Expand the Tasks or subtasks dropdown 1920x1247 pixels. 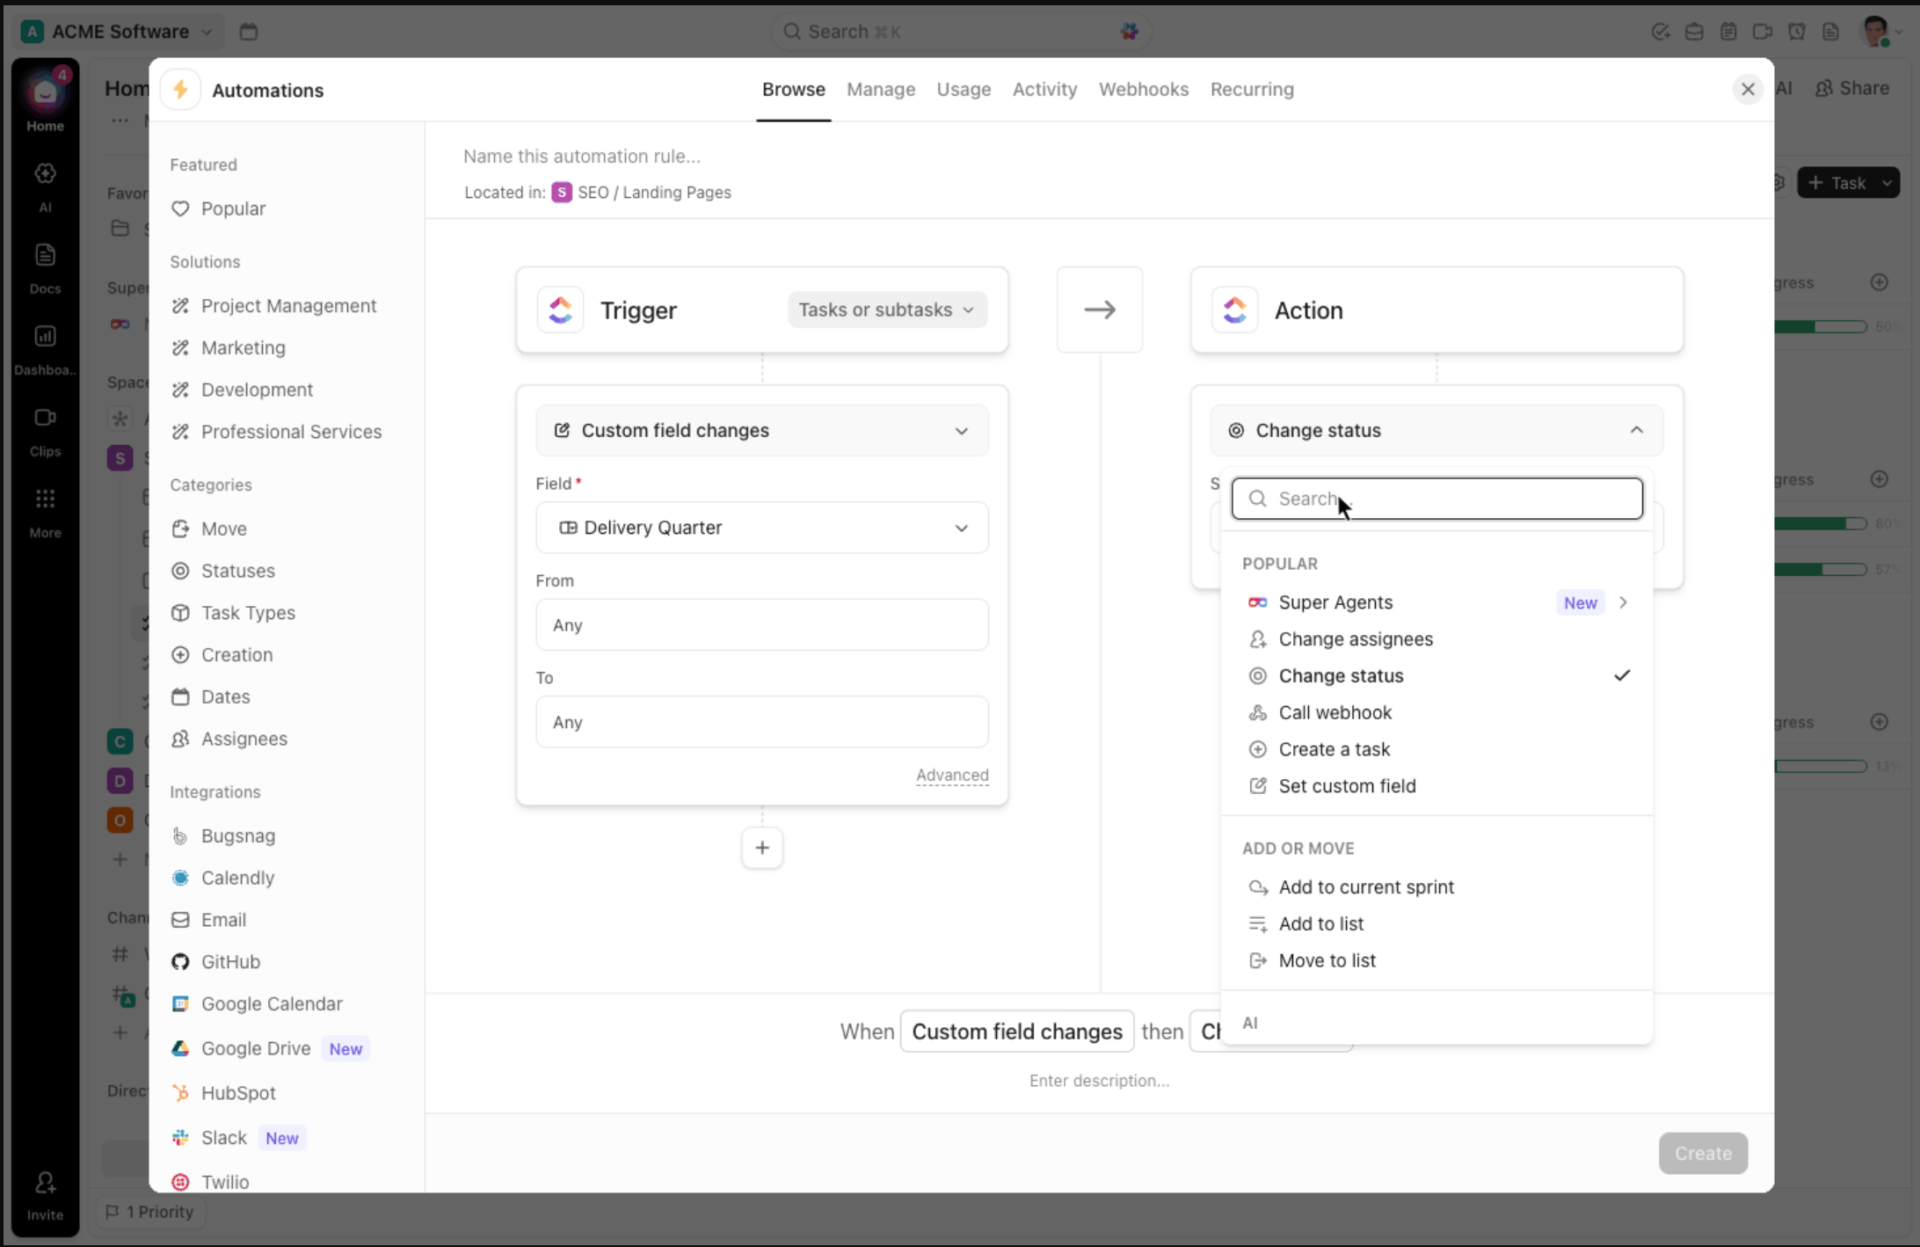coord(887,310)
